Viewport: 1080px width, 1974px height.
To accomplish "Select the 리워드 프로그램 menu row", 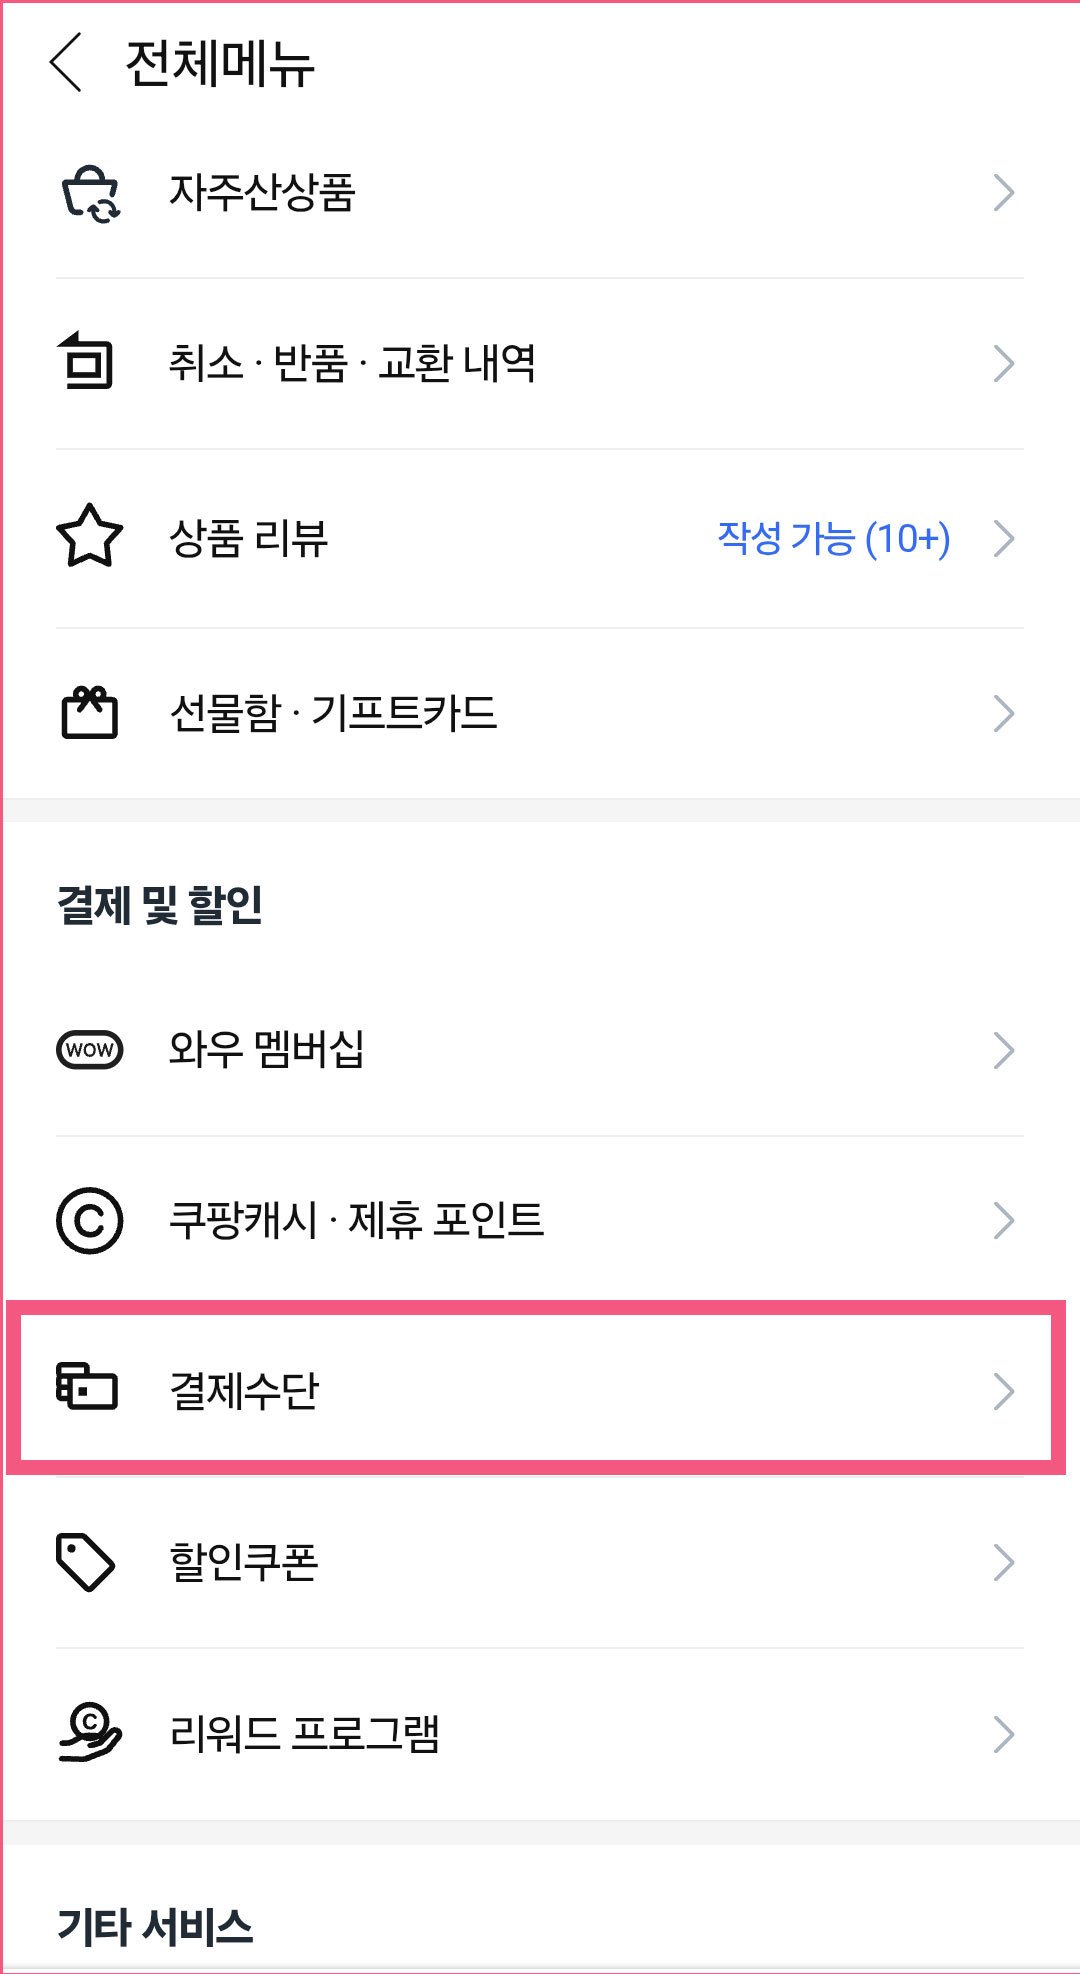I will [x=307, y=1732].
